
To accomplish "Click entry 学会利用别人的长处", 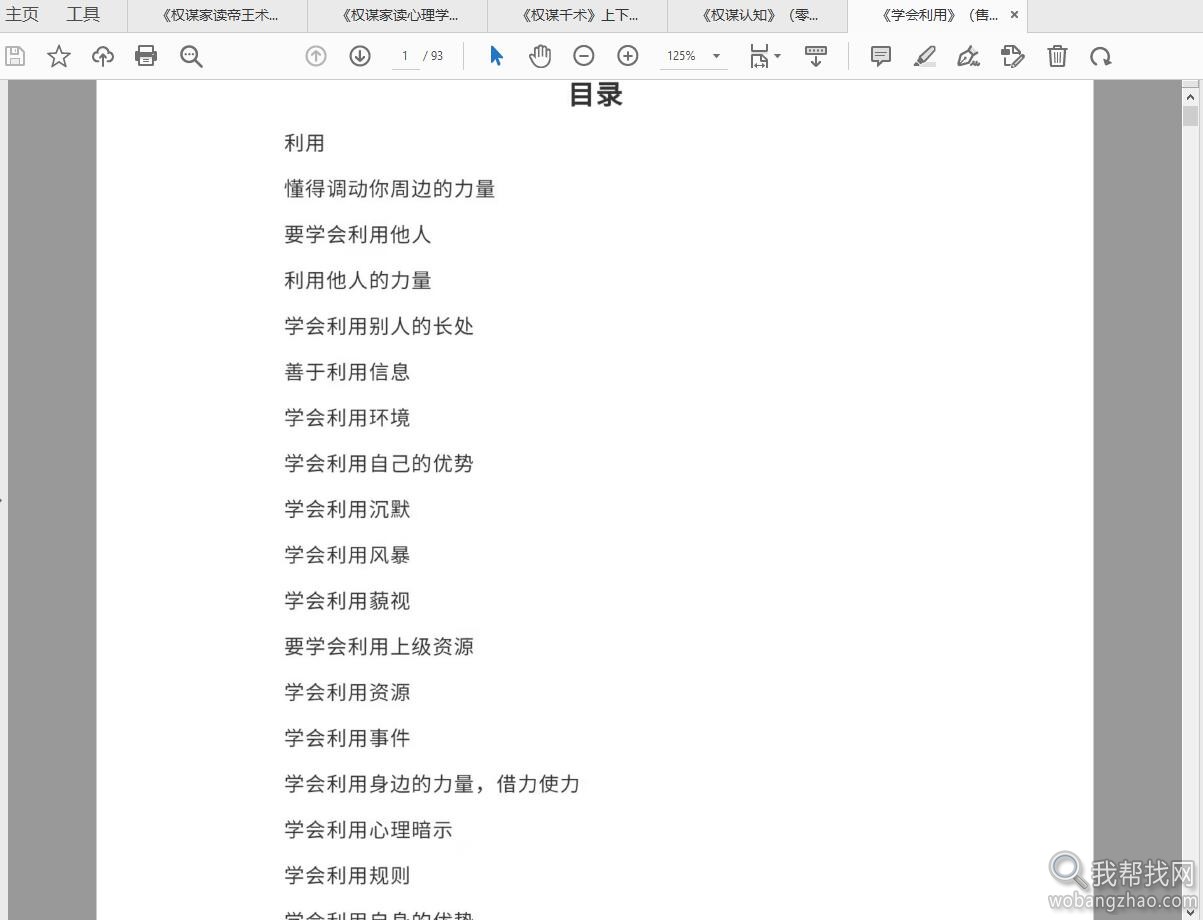I will [379, 326].
